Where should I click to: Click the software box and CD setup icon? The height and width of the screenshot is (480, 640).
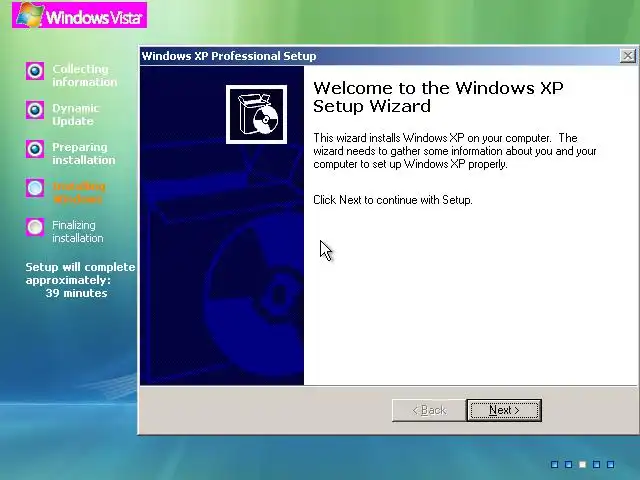pyautogui.click(x=256, y=114)
